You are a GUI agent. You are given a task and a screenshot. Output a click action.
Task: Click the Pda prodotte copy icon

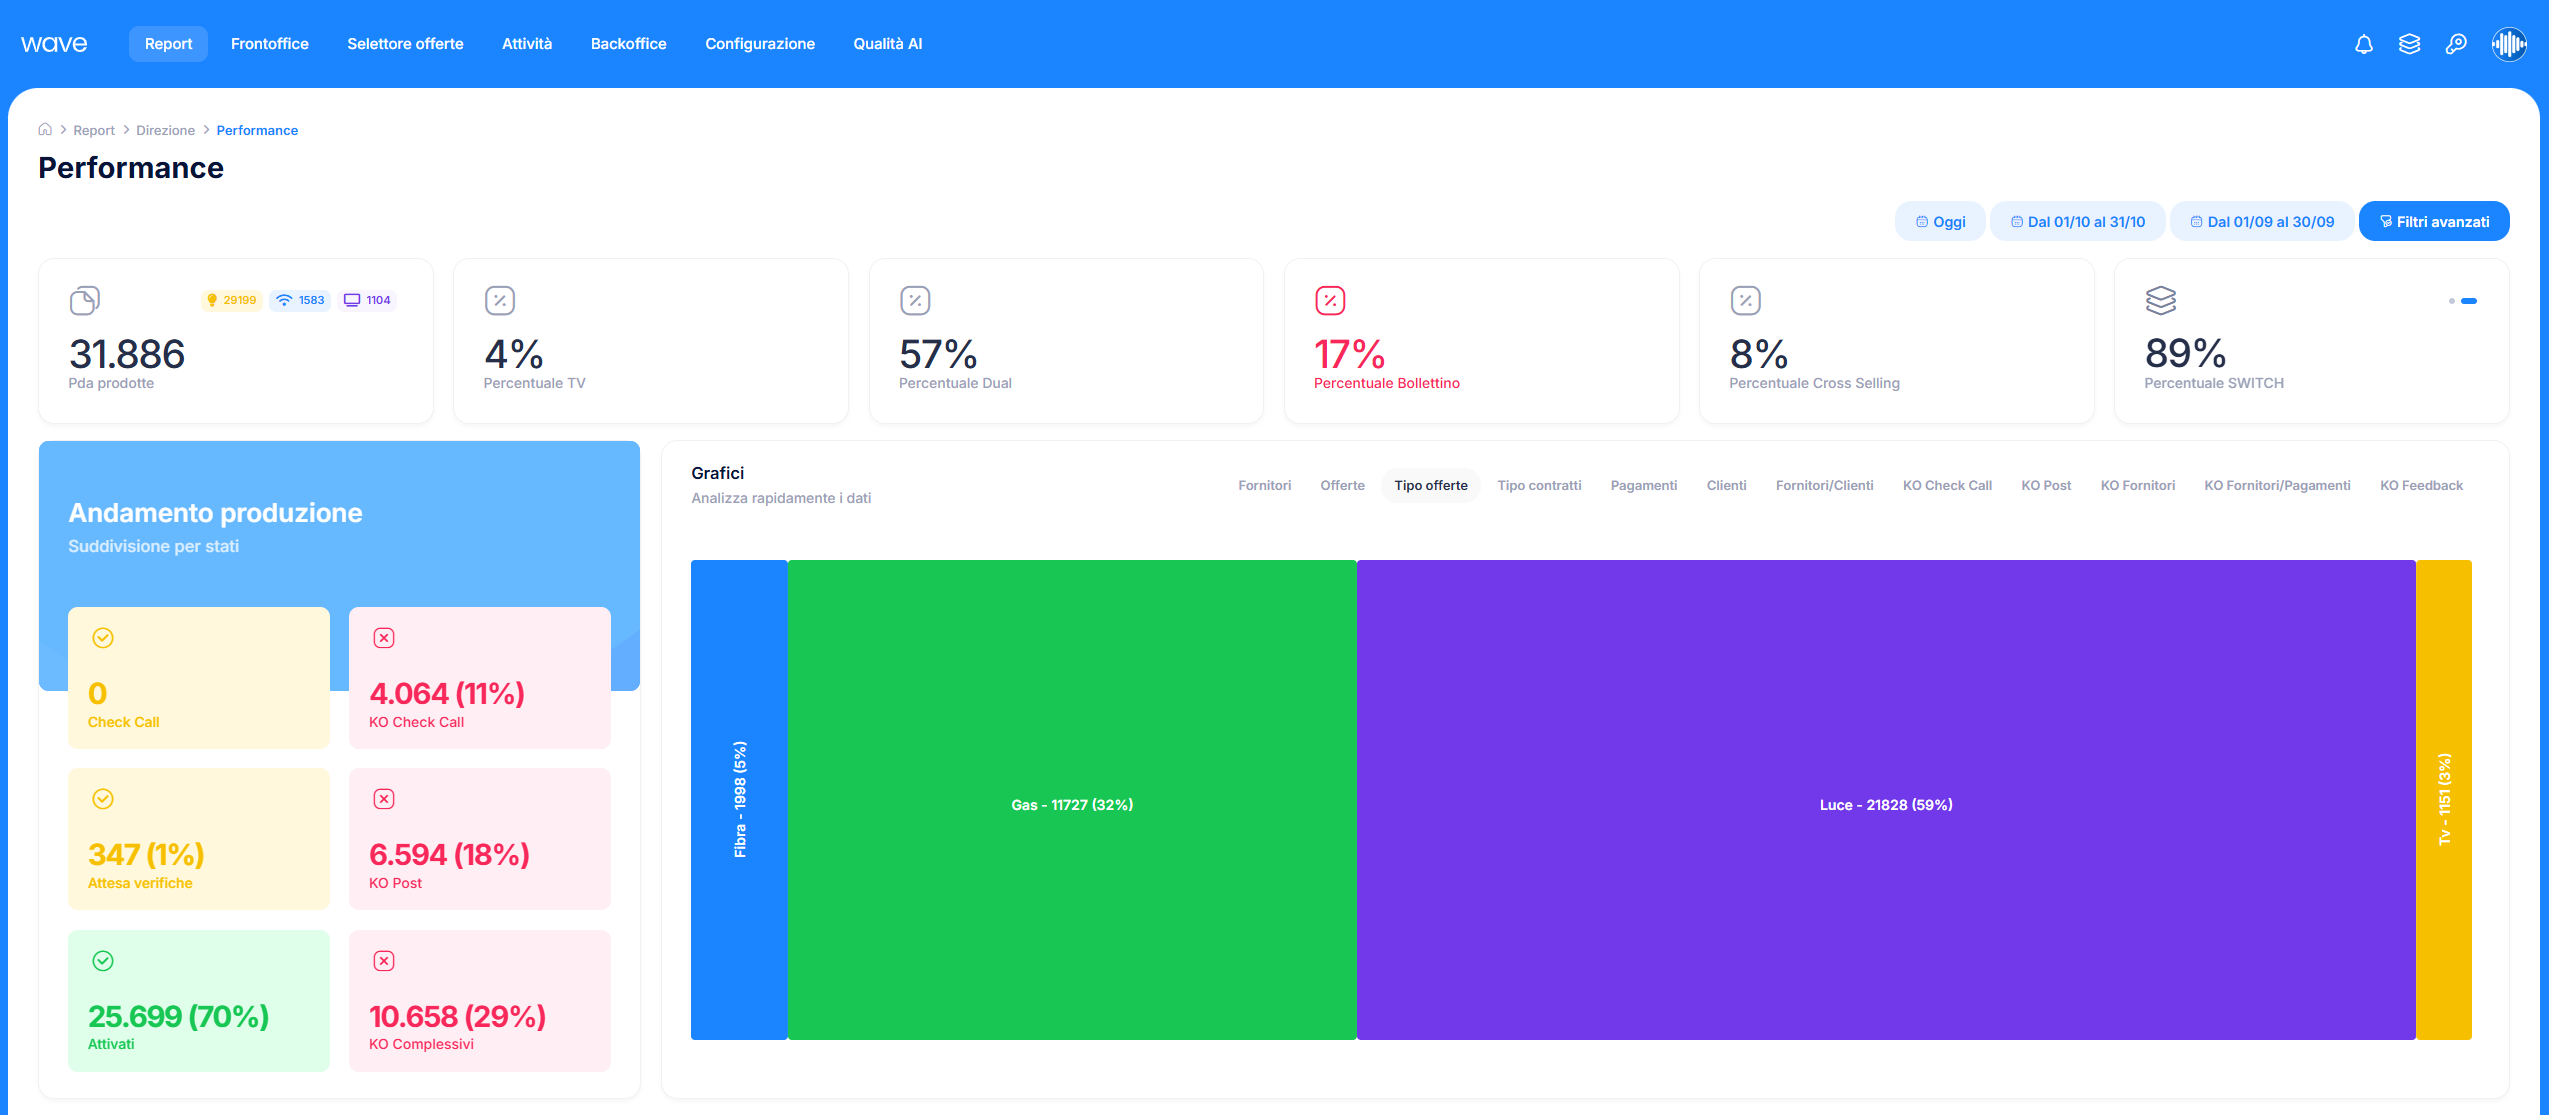(85, 300)
